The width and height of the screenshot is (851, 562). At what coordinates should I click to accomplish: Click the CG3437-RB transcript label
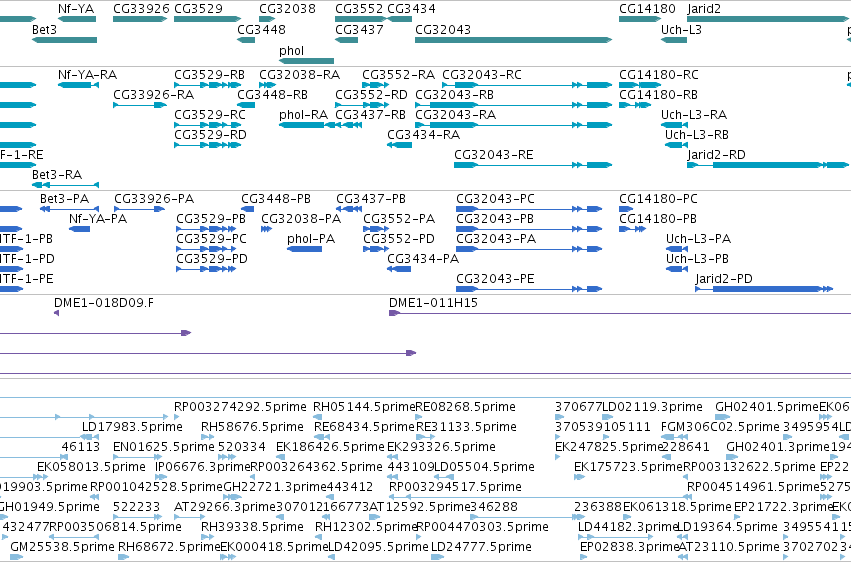pyautogui.click(x=370, y=114)
